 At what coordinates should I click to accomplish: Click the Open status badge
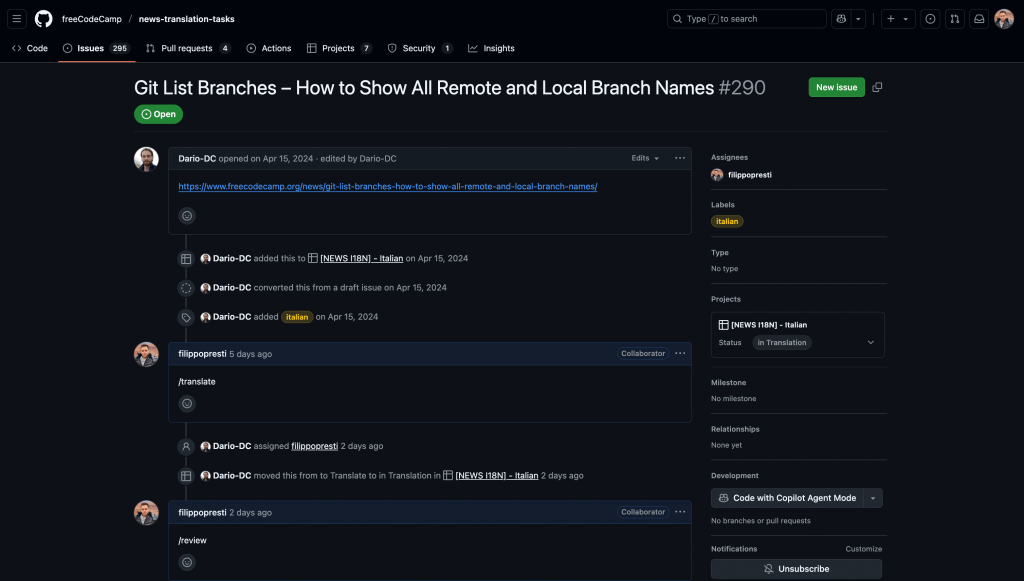click(x=158, y=114)
